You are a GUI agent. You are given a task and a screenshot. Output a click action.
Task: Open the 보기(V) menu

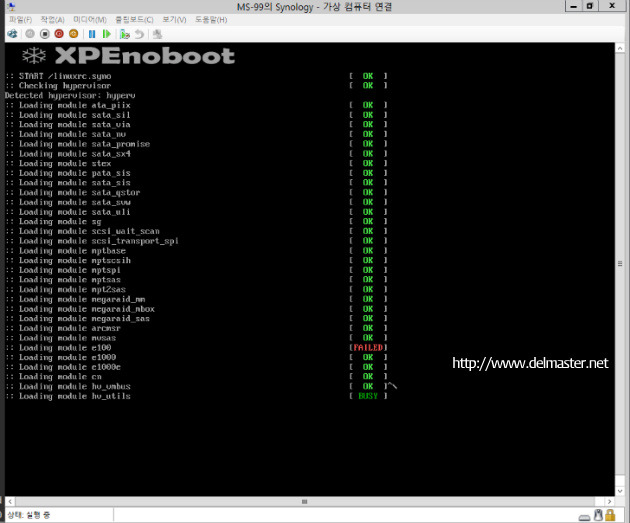pos(174,19)
